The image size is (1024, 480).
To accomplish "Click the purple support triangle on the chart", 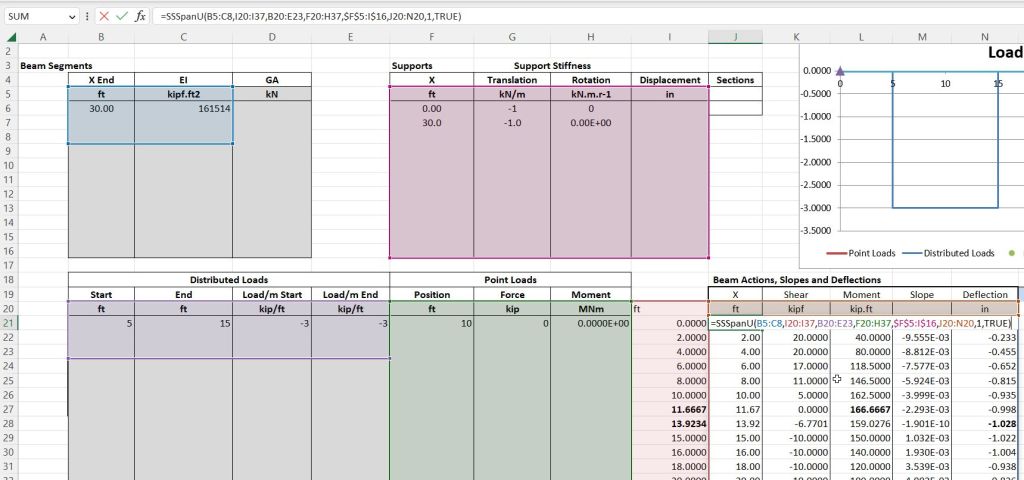I will [840, 71].
